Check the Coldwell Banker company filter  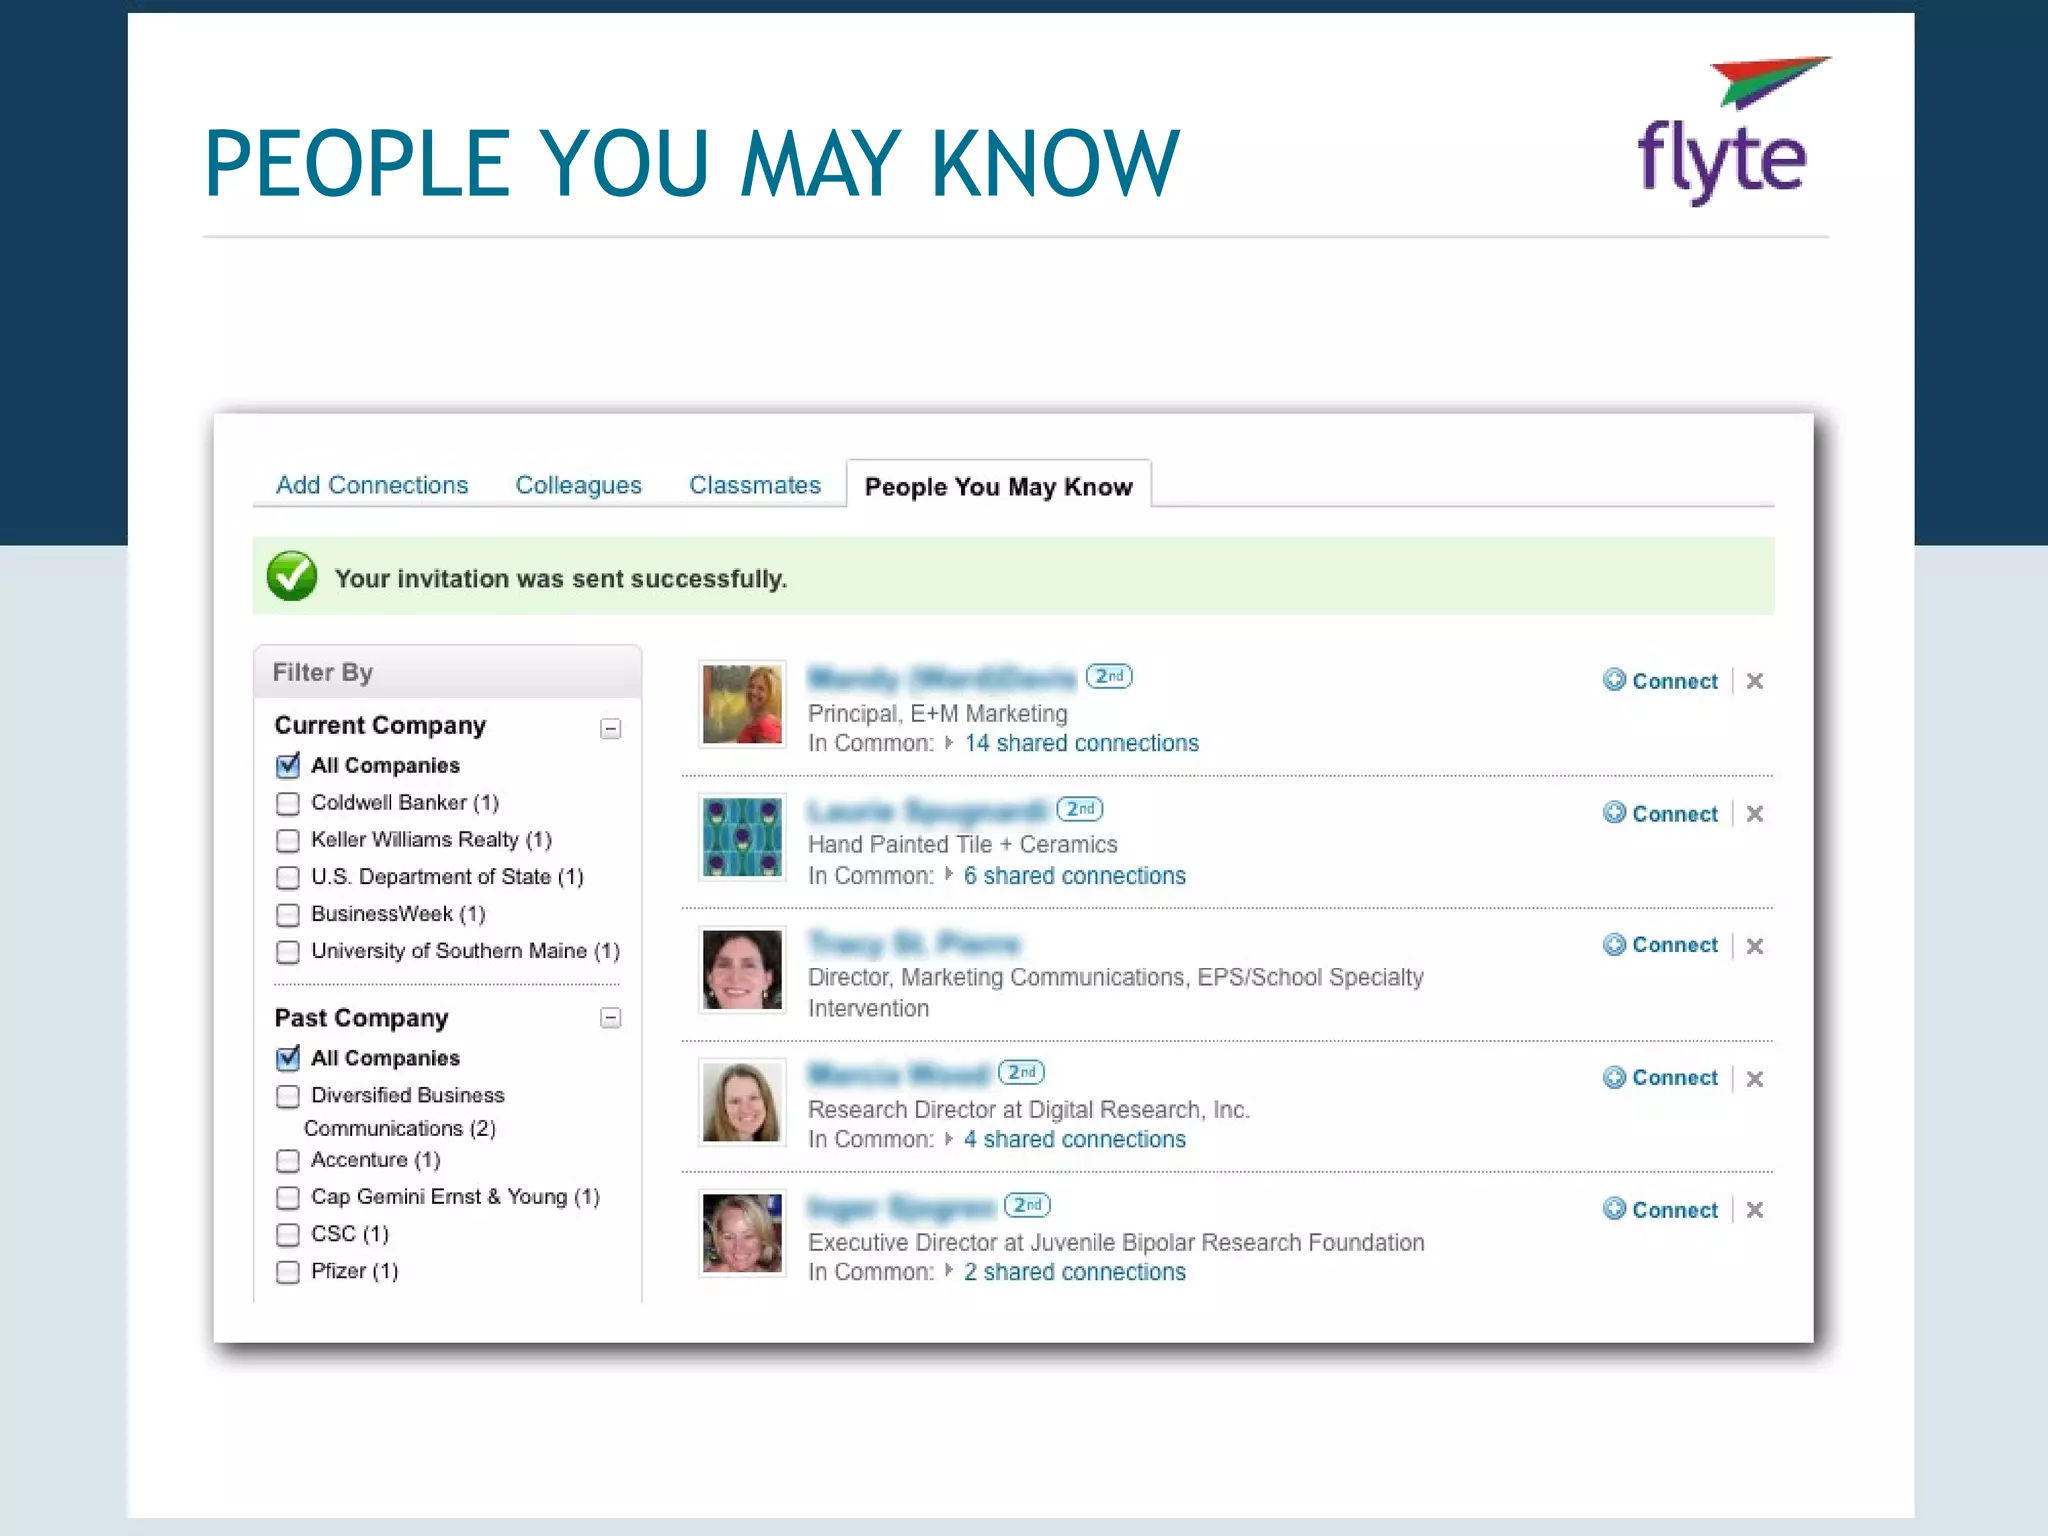pos(288,803)
